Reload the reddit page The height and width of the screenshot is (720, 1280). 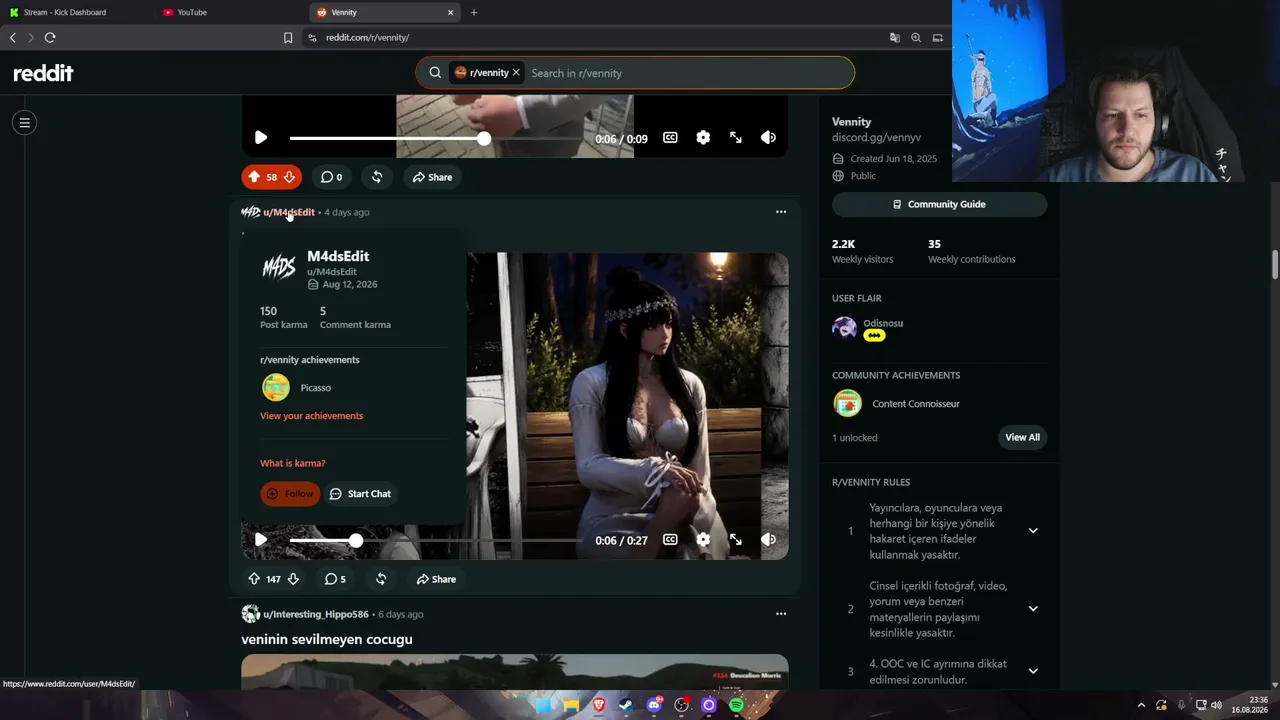(50, 37)
